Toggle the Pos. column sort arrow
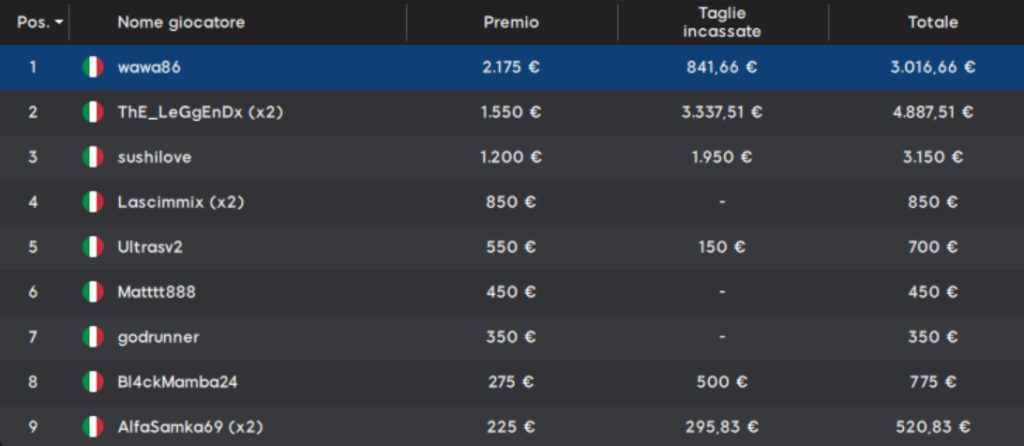The image size is (1024, 446). coord(59,23)
